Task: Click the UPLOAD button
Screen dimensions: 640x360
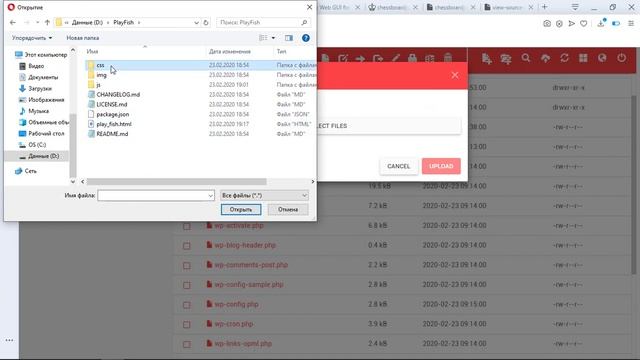Action: tap(441, 166)
